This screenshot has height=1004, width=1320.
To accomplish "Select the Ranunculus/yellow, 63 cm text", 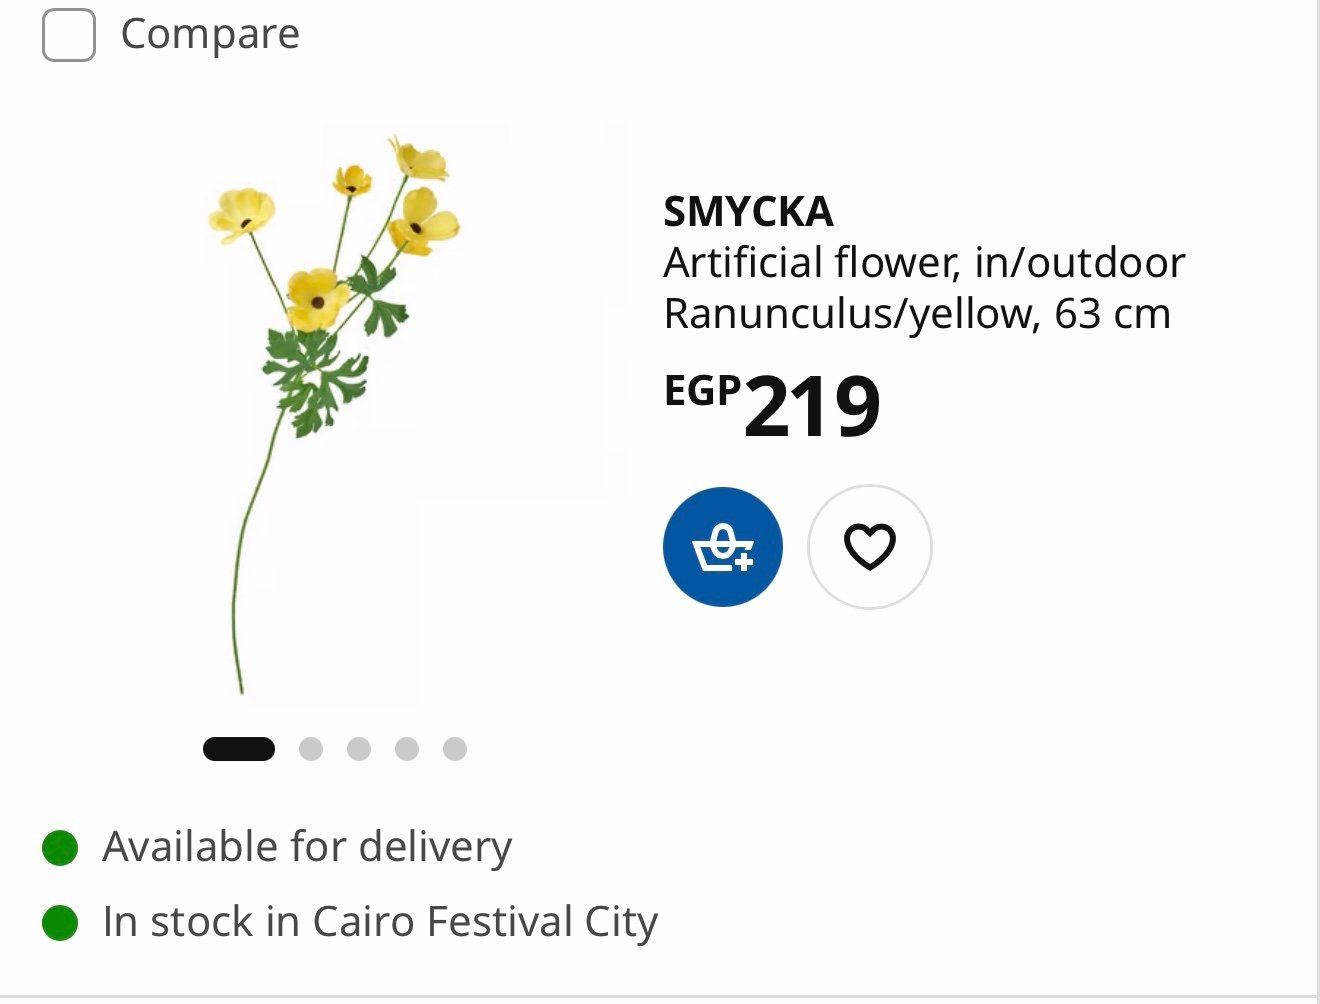I will pos(917,314).
